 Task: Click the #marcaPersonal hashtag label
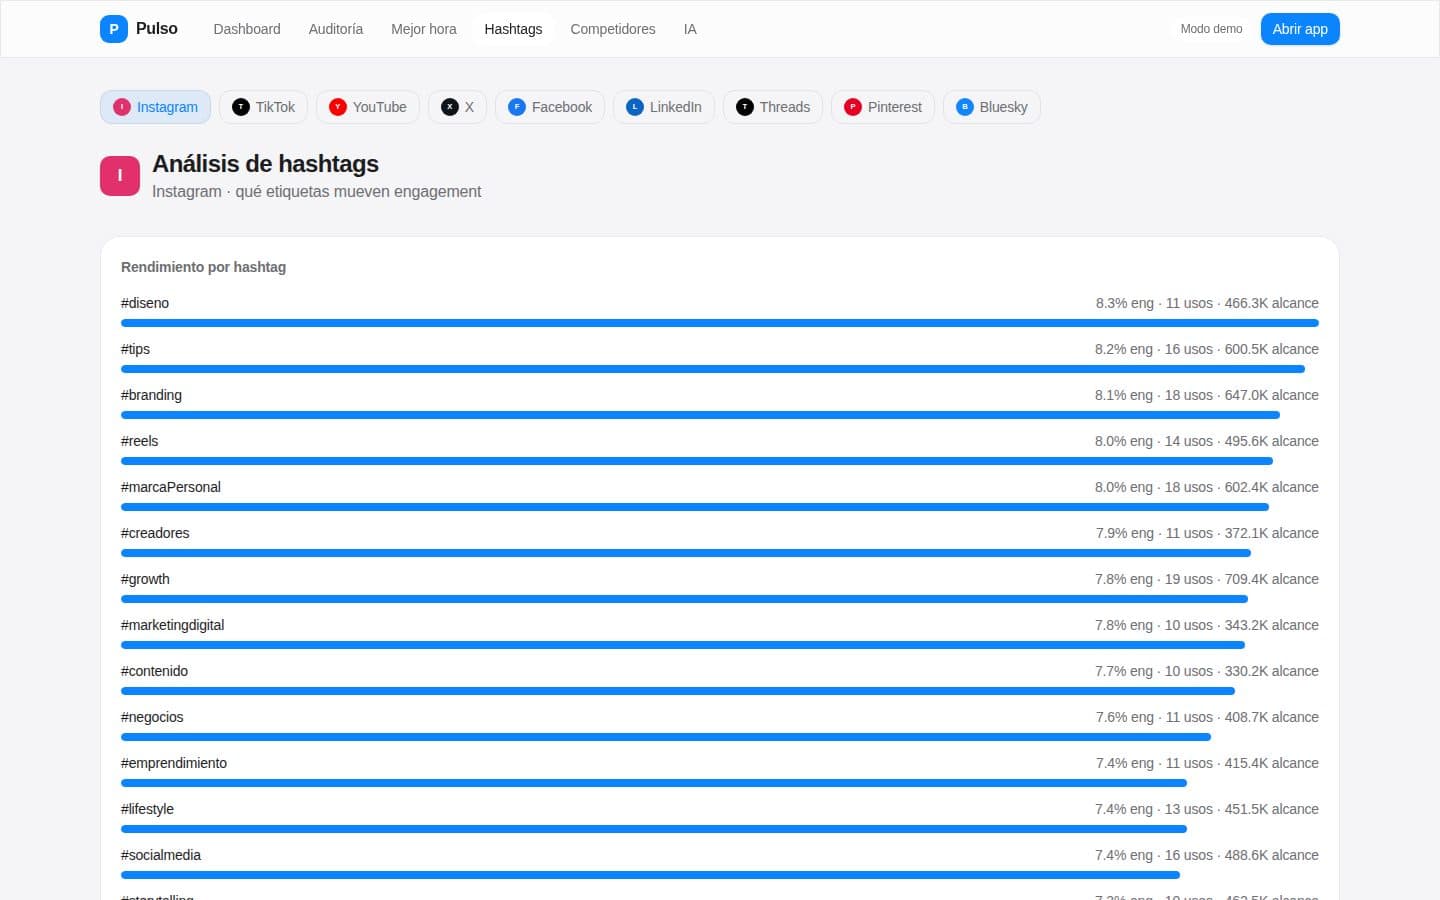pos(171,487)
